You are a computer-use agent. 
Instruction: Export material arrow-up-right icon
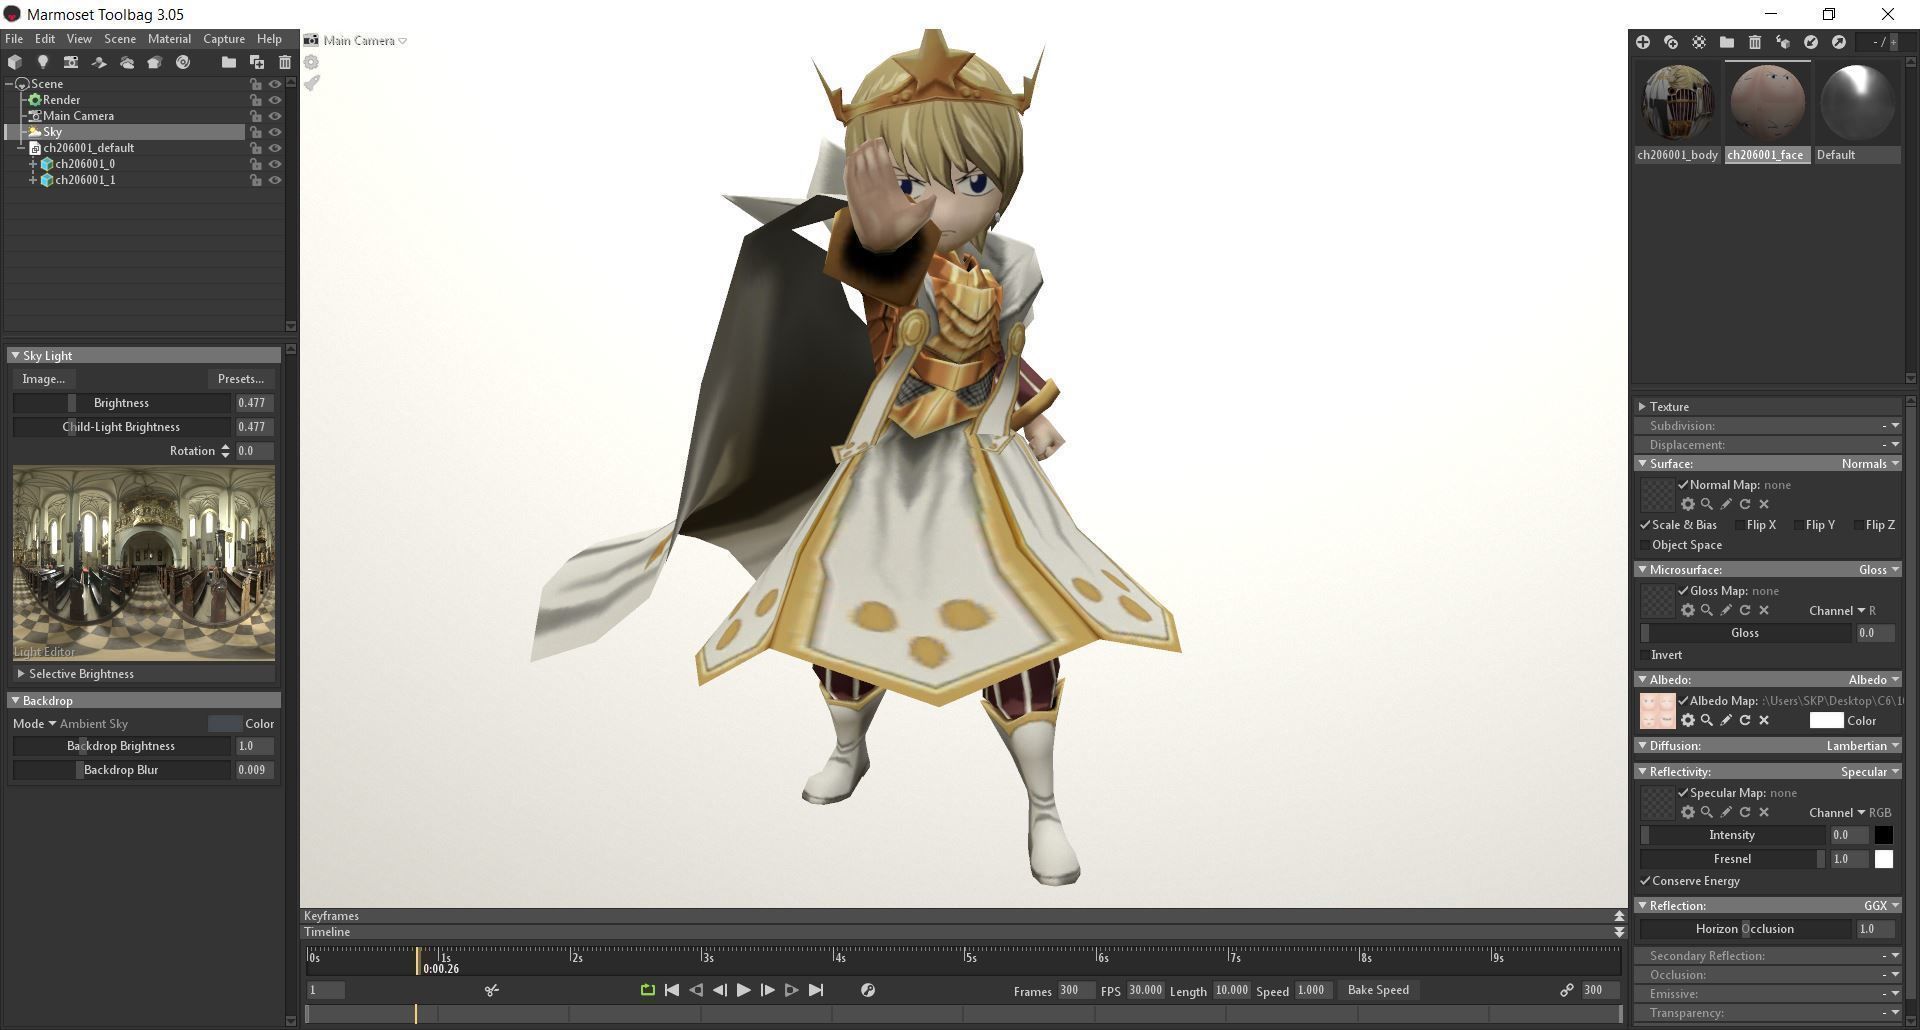click(1839, 42)
